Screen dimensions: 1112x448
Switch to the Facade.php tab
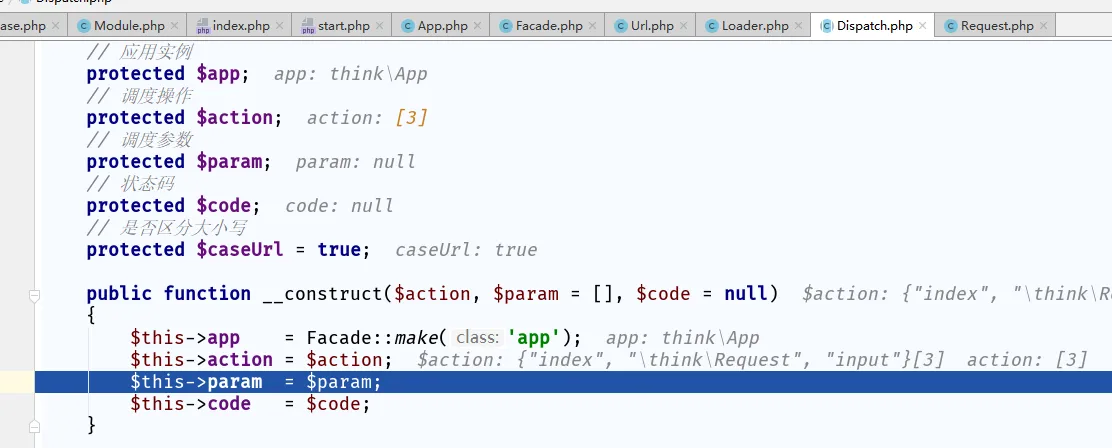pyautogui.click(x=548, y=26)
